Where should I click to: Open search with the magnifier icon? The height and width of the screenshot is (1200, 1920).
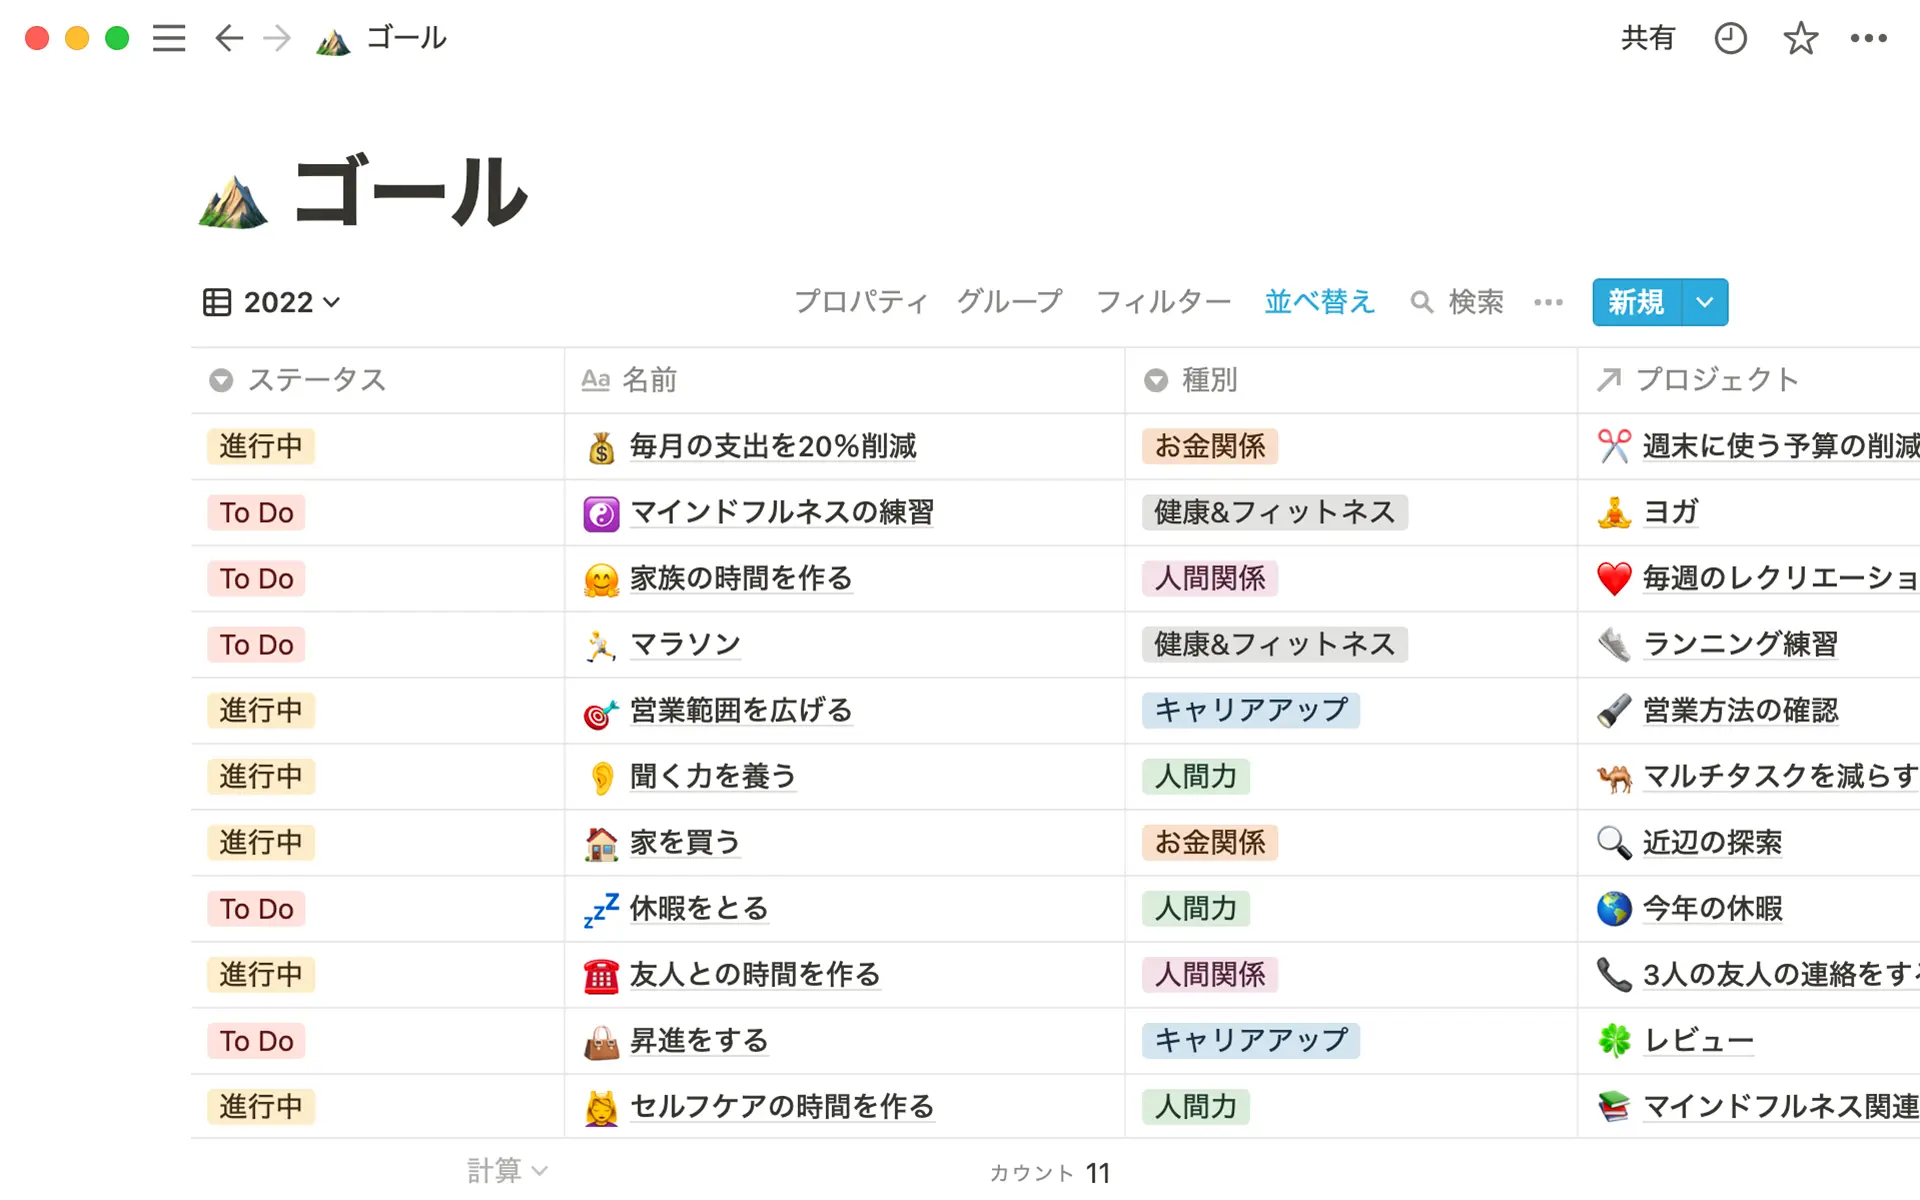[x=1423, y=302]
